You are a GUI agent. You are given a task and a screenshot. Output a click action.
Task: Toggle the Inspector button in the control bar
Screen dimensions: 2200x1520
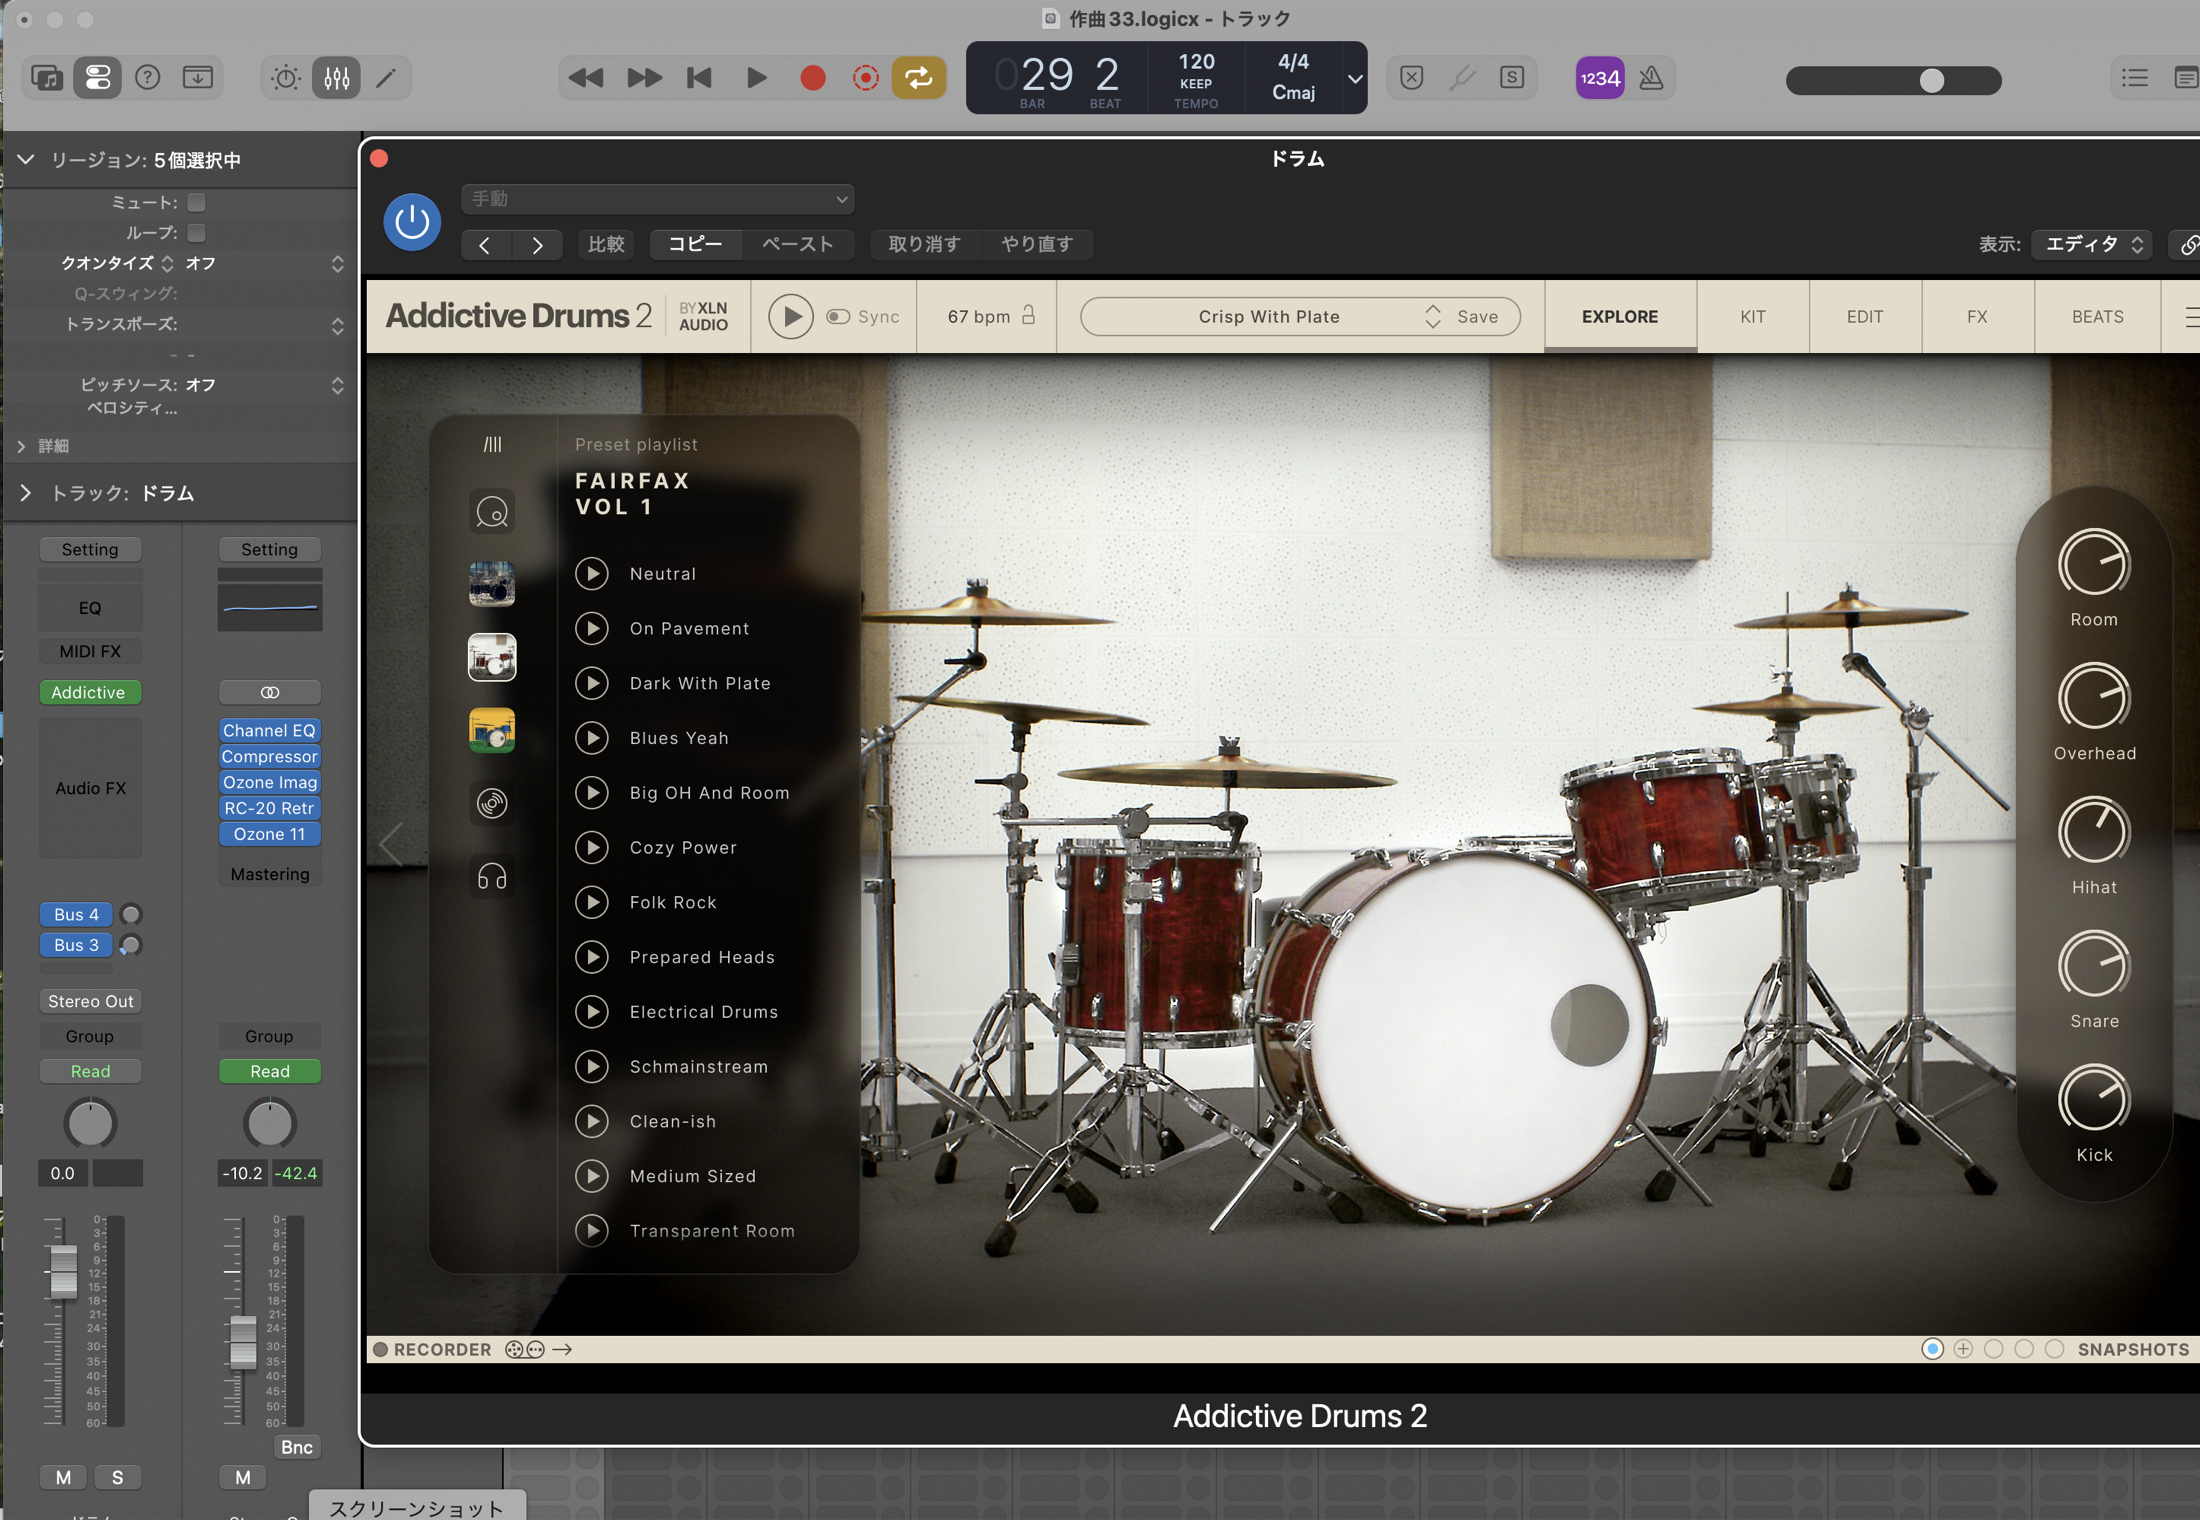click(x=97, y=78)
